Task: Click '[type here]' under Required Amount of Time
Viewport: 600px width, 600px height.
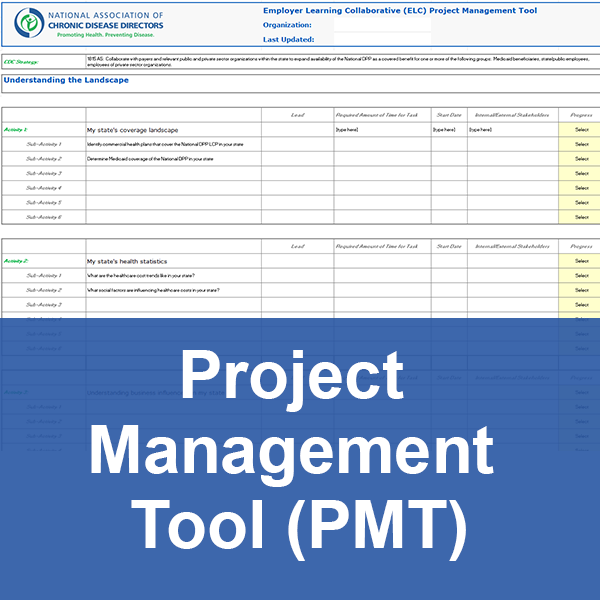Action: point(347,130)
